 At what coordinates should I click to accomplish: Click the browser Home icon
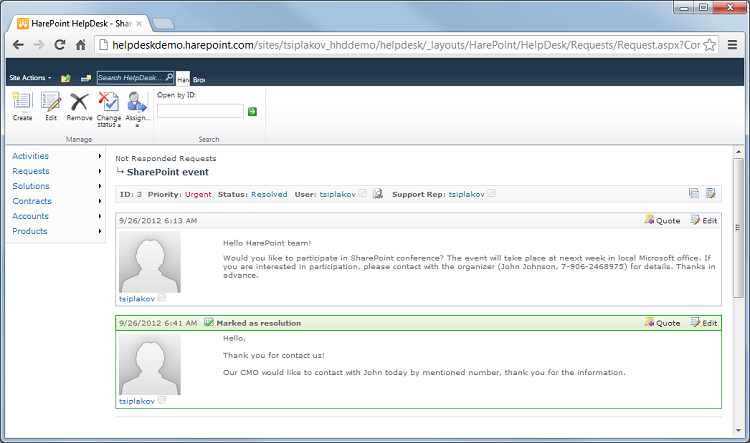pos(81,45)
